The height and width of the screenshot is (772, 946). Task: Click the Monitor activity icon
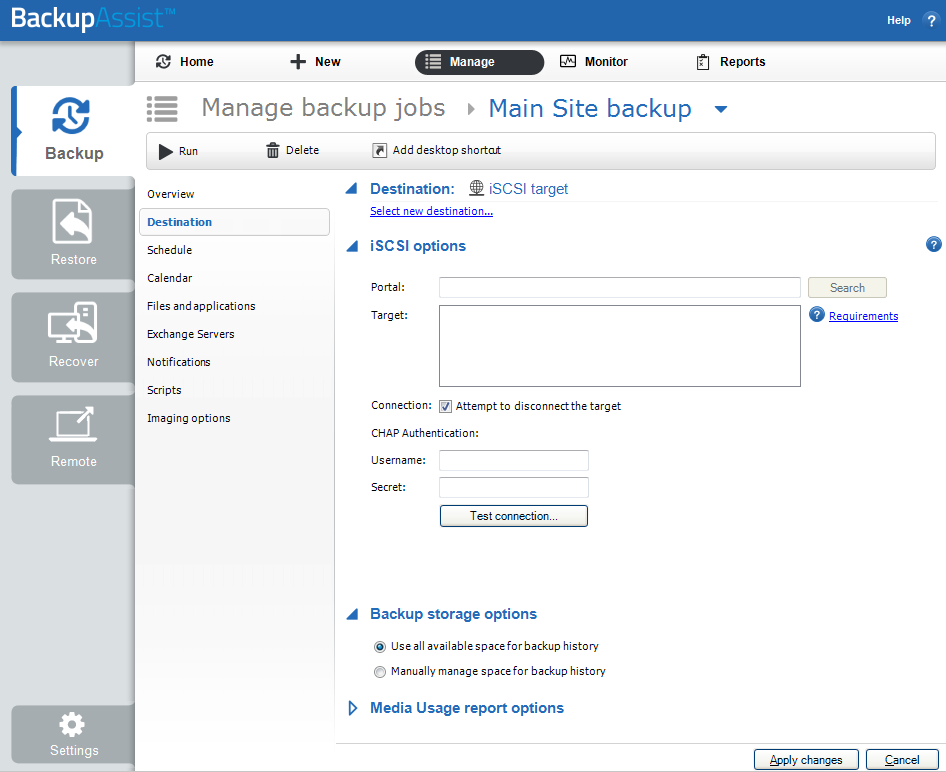coord(568,62)
